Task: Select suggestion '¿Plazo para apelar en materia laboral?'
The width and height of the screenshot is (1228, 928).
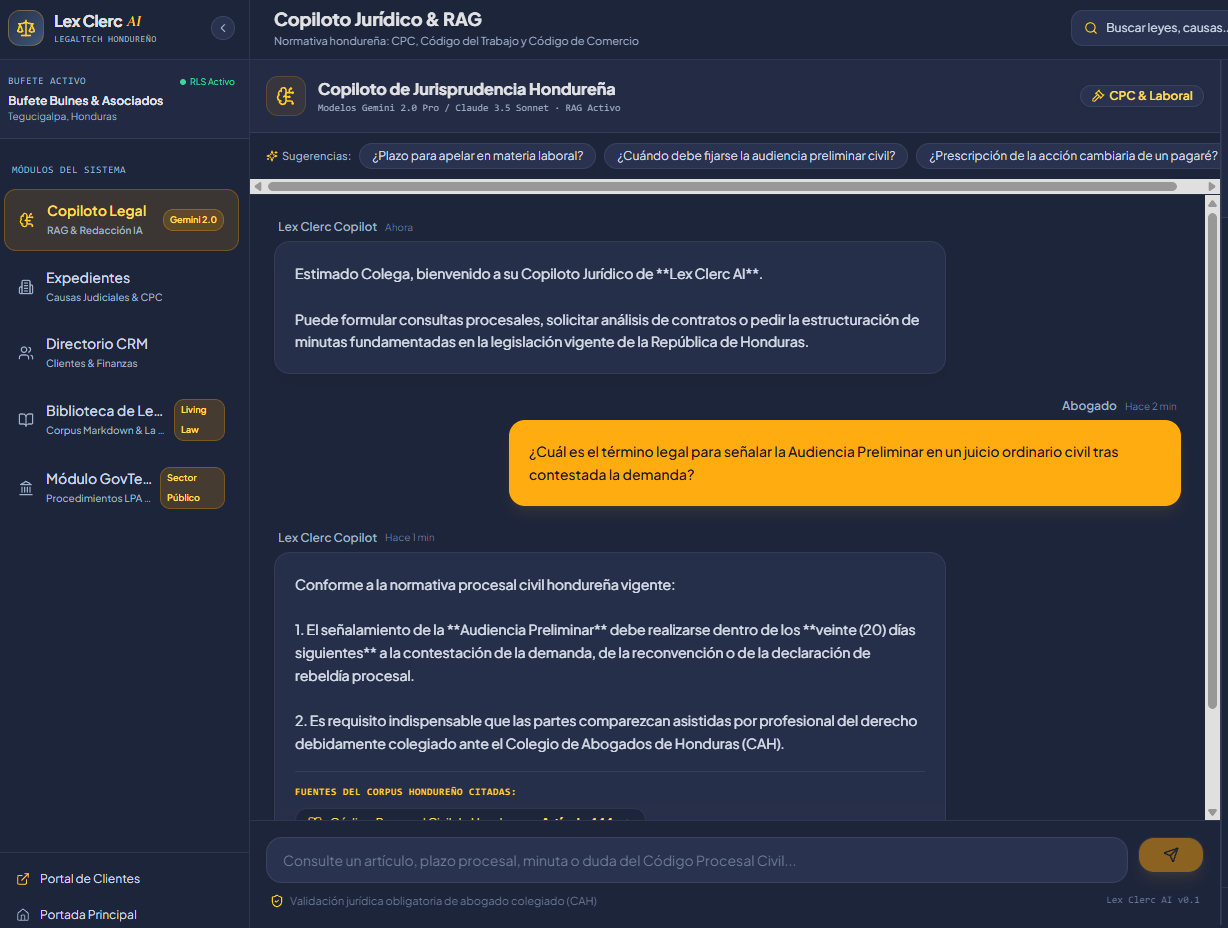Action: (x=478, y=156)
